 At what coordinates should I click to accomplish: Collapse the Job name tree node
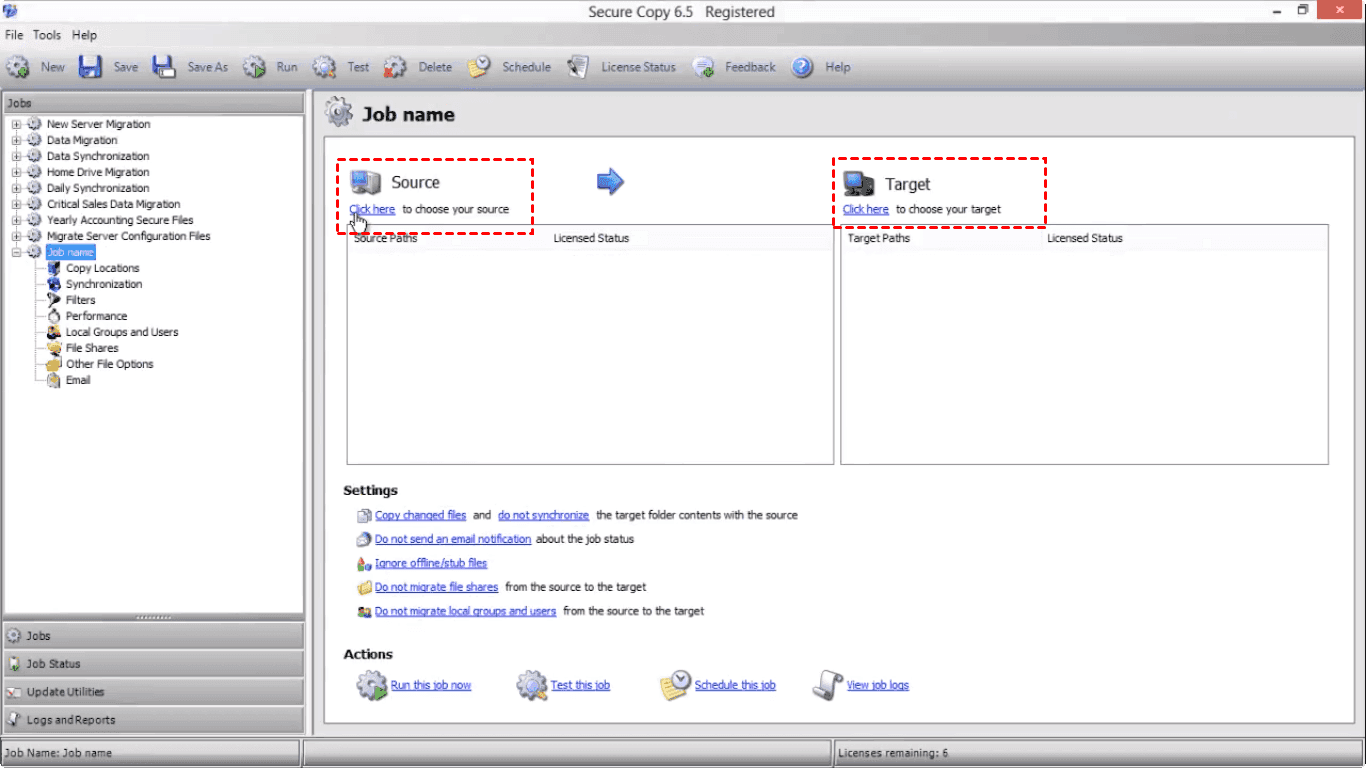click(16, 252)
